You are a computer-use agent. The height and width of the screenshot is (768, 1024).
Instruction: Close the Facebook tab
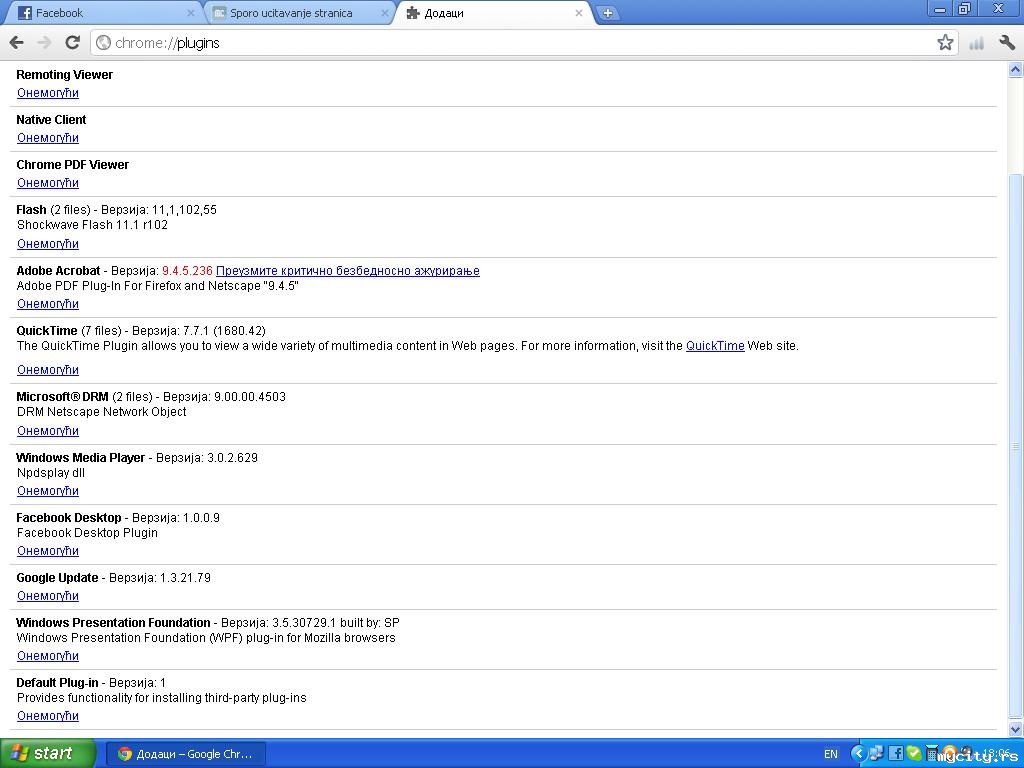click(x=191, y=13)
